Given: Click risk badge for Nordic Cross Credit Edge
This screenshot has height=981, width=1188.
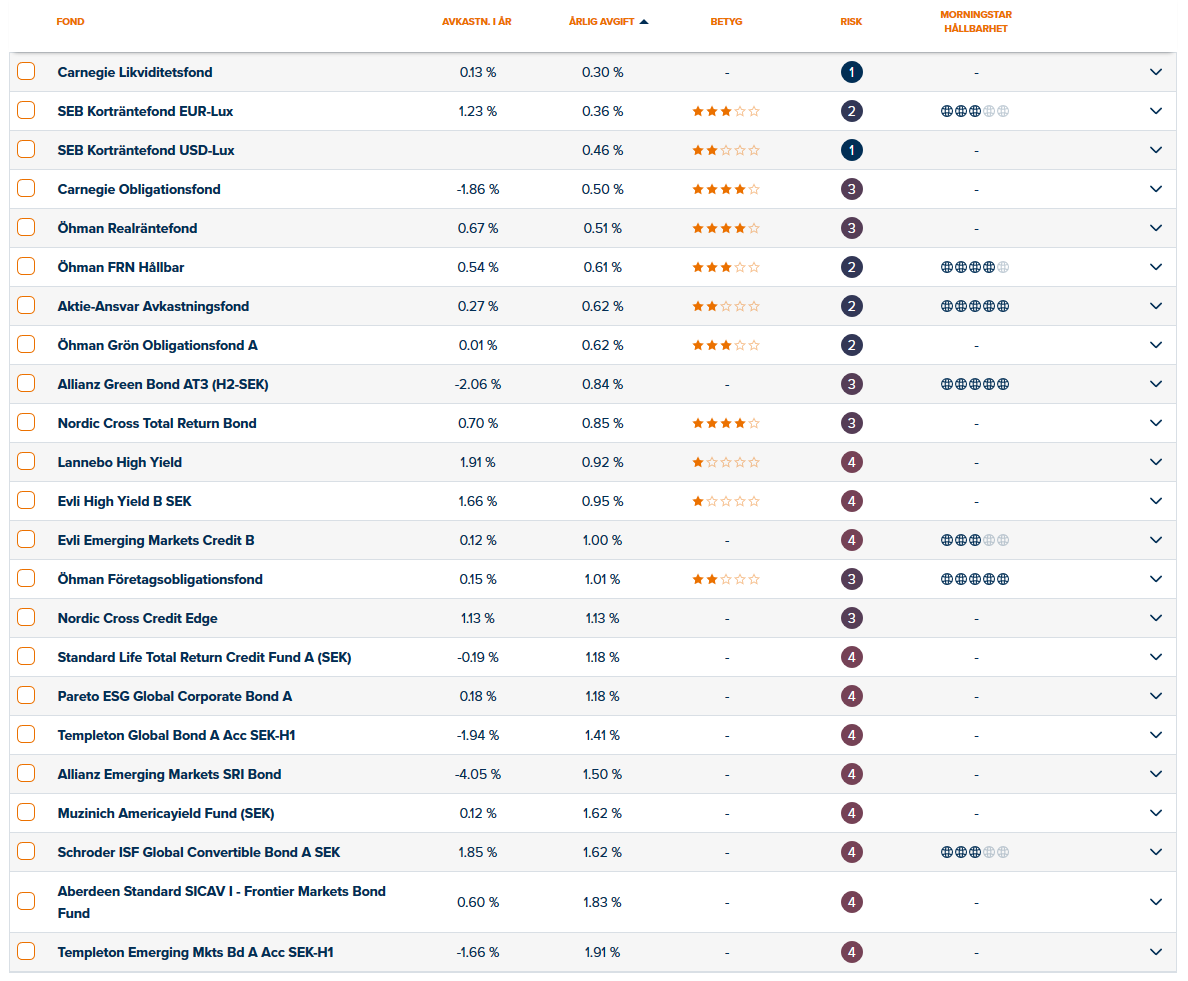Looking at the screenshot, I should pos(851,618).
